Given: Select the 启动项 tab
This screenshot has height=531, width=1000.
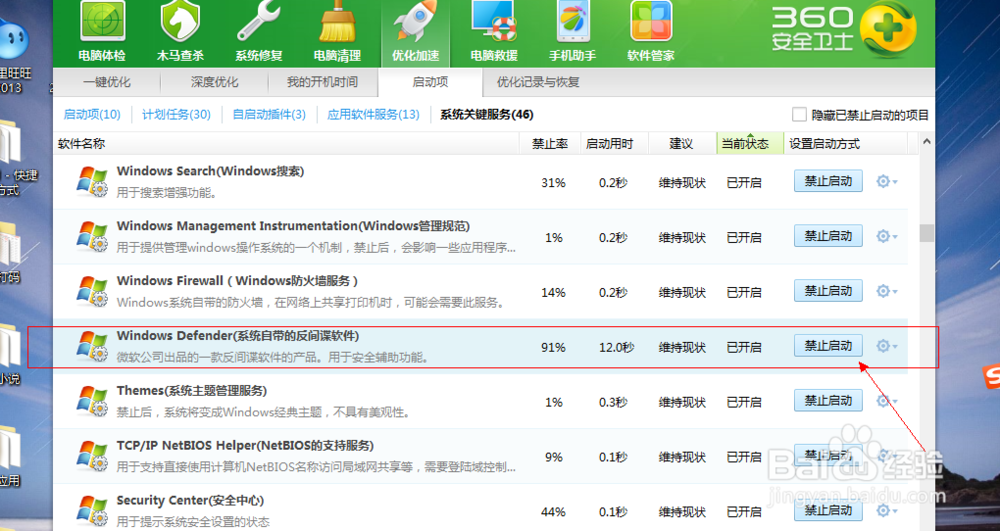Looking at the screenshot, I should [x=430, y=82].
